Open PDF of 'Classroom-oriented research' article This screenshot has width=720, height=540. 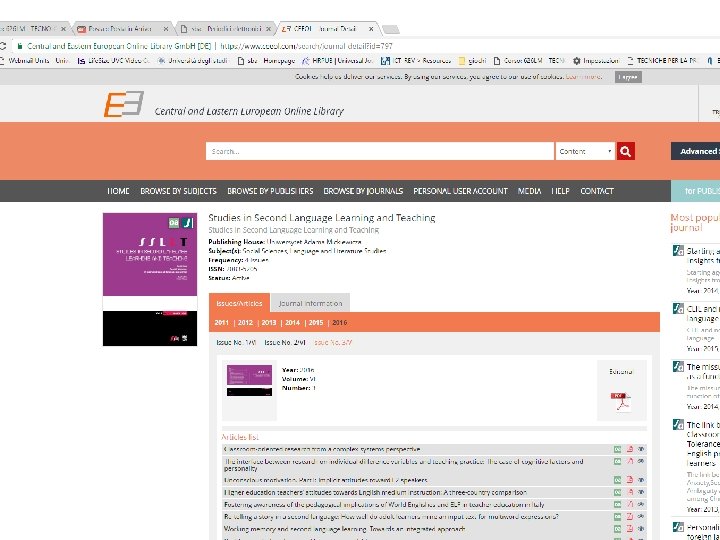pos(630,449)
